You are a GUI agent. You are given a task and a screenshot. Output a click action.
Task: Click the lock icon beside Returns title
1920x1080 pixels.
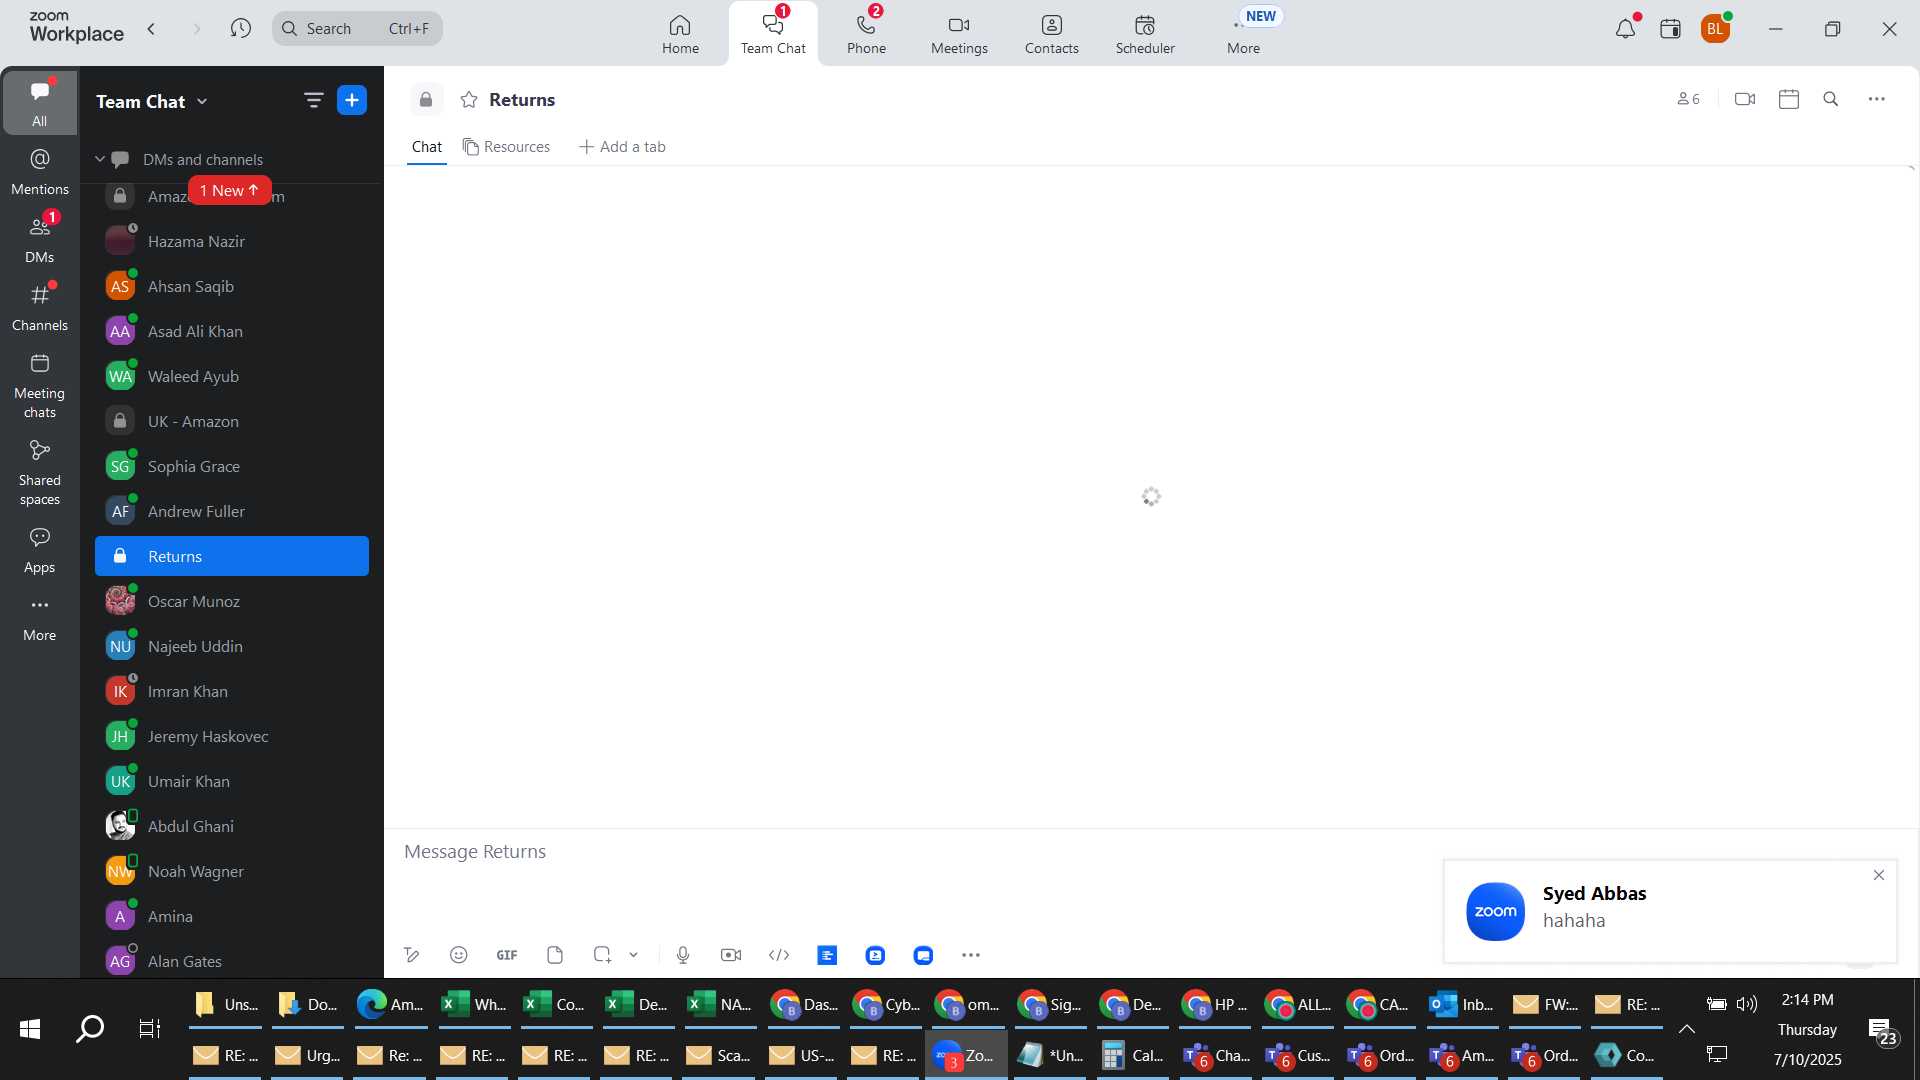[426, 99]
